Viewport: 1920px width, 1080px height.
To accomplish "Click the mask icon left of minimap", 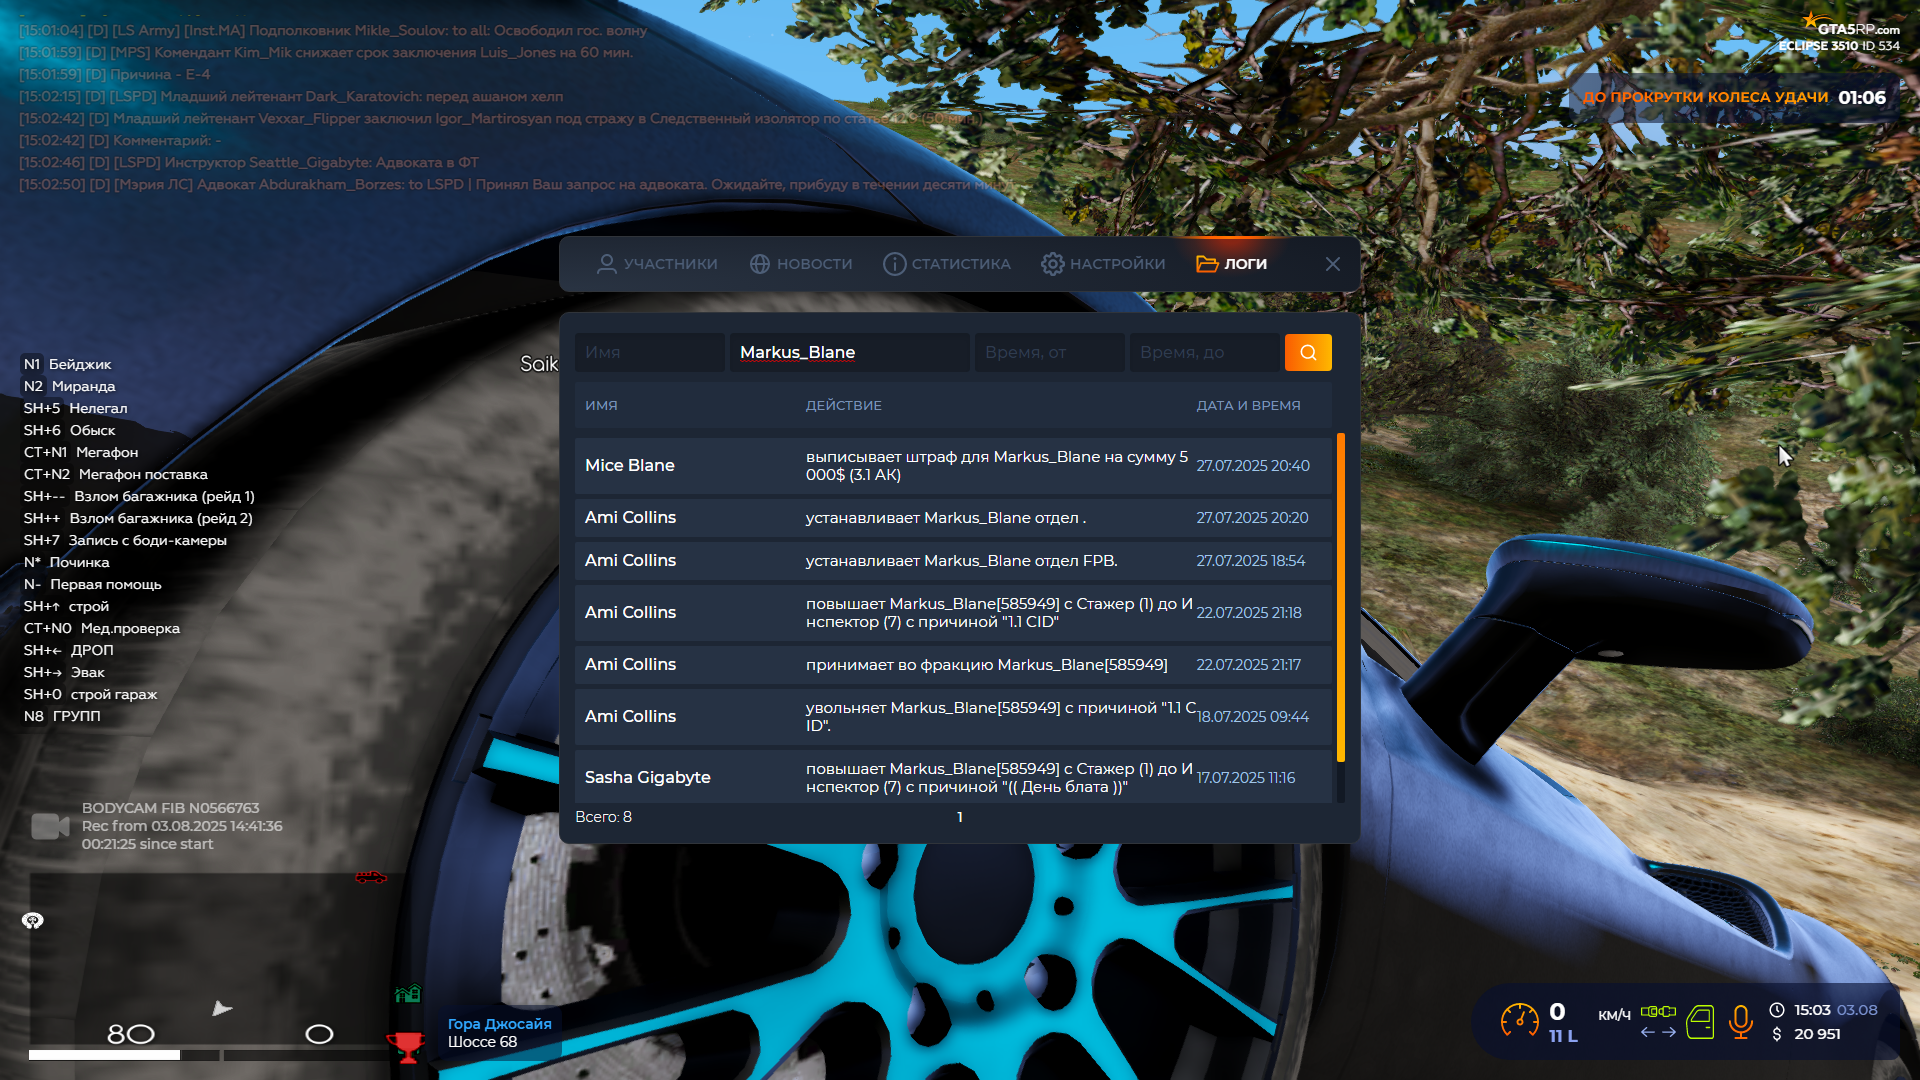I will [33, 920].
